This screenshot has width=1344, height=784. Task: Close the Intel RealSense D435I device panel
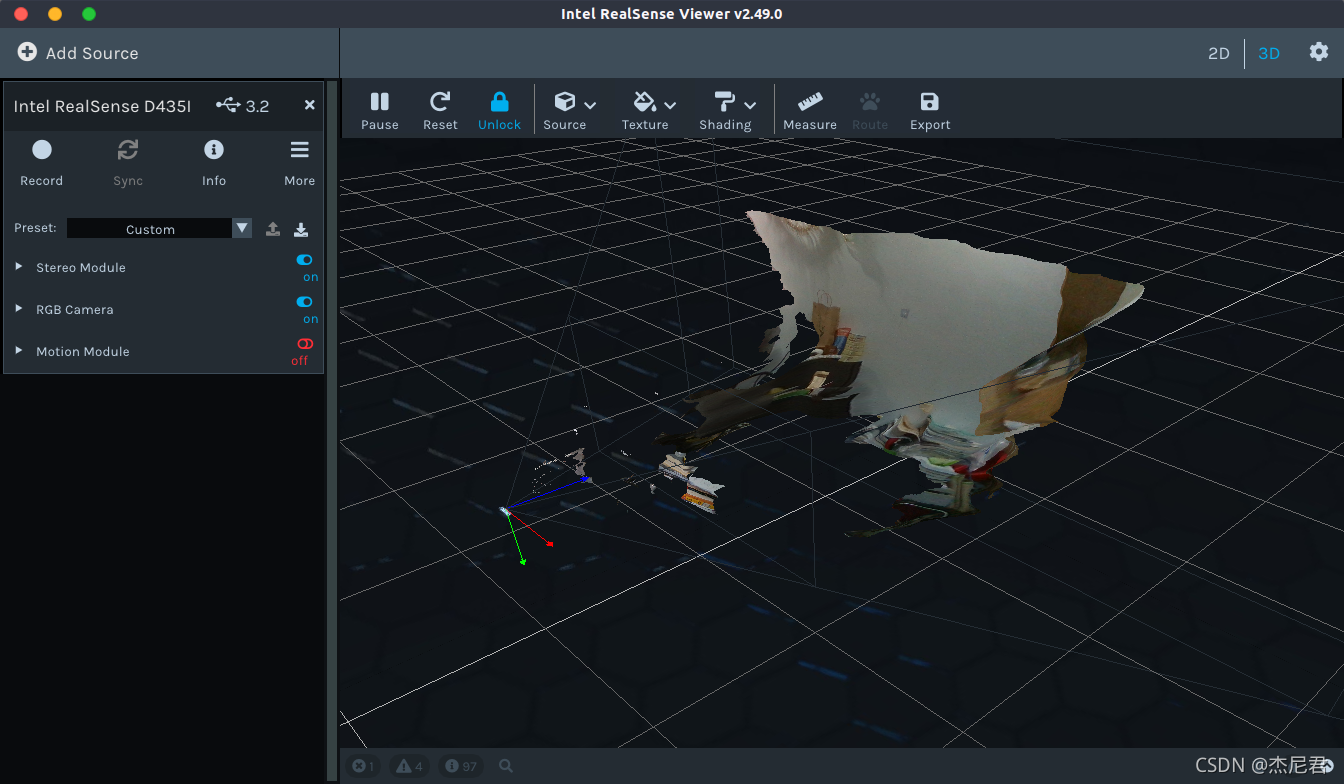click(310, 105)
